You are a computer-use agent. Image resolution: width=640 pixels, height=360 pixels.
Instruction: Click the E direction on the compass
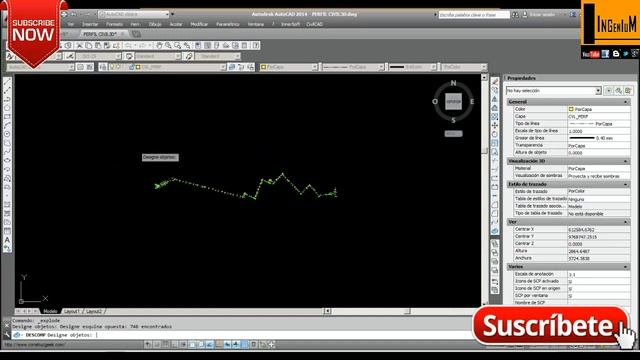[472, 102]
